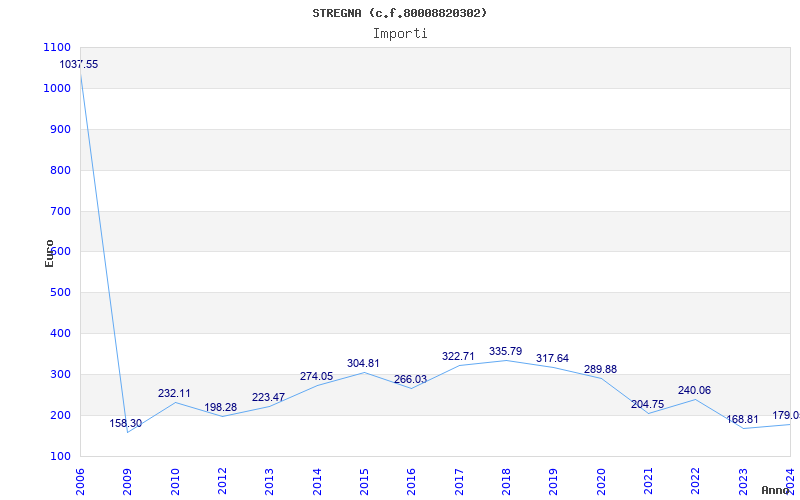Click the 274.05 data value label

tap(316, 377)
